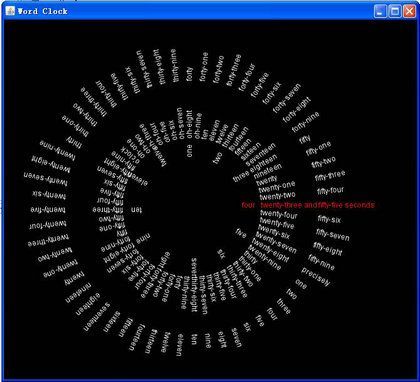Click 'forty-nine' in the outer seconds ring
The width and height of the screenshot is (420, 382).
click(x=305, y=122)
